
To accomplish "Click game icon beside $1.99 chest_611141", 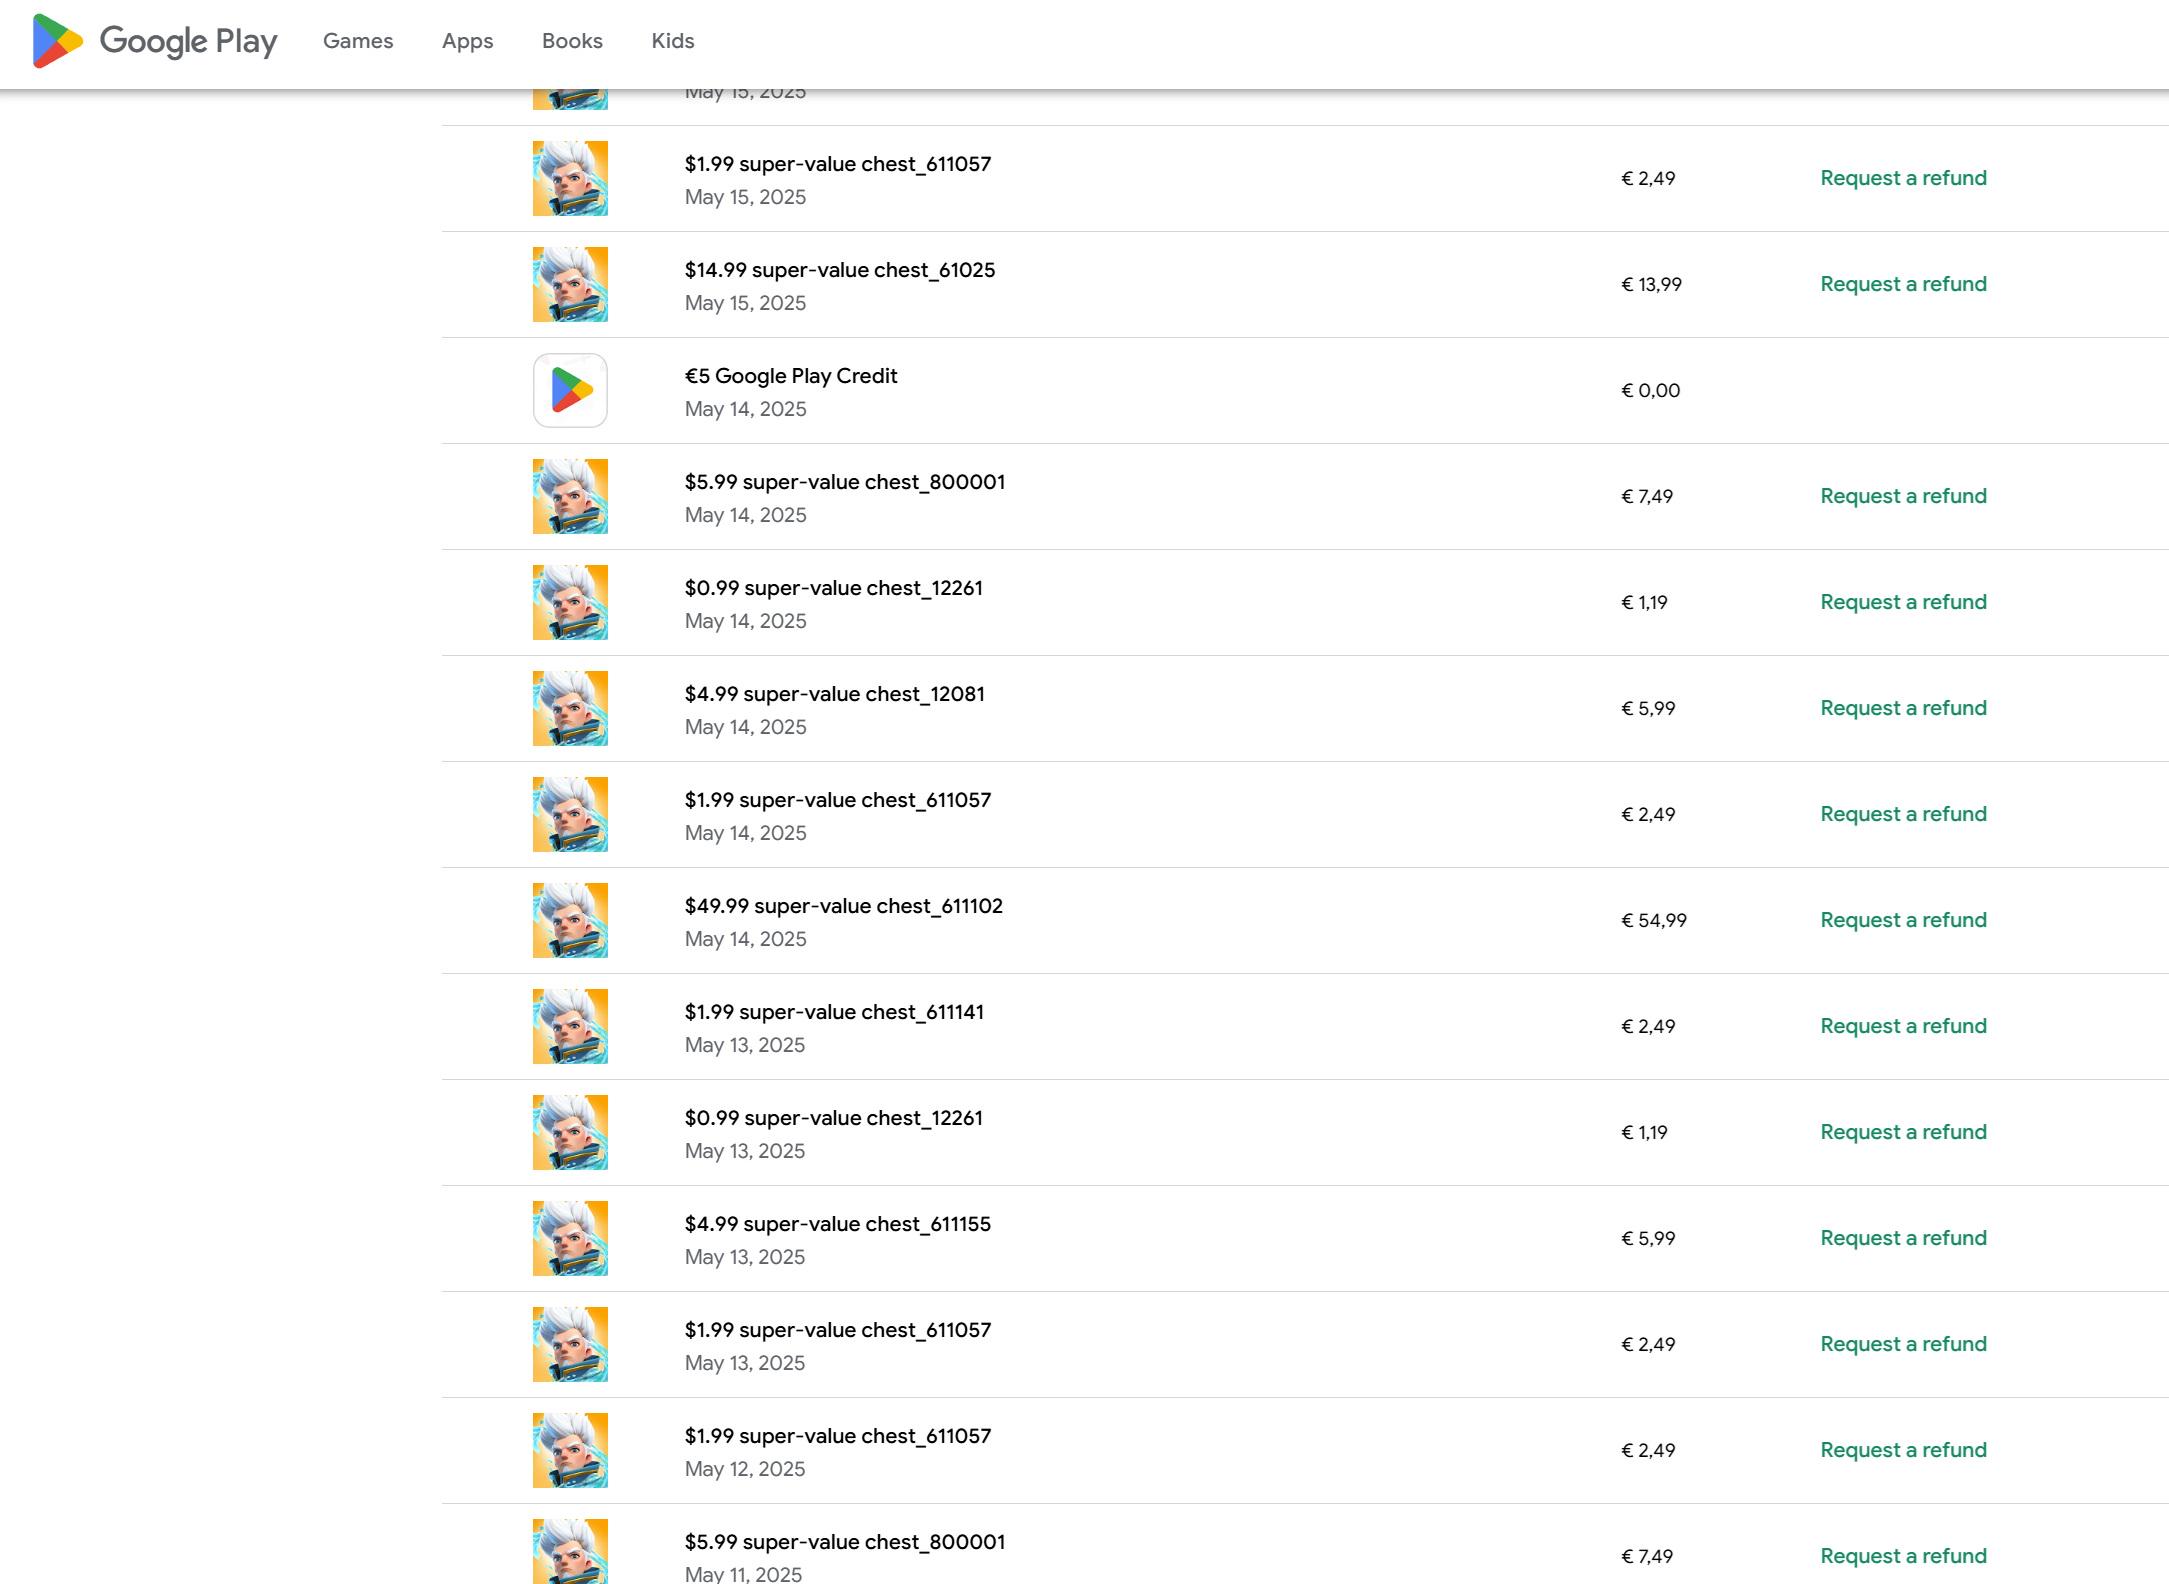I will [x=570, y=1026].
